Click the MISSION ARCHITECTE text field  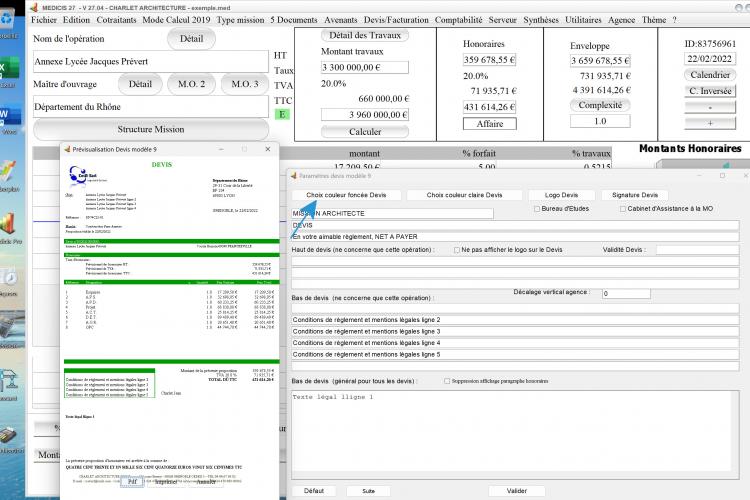392,213
